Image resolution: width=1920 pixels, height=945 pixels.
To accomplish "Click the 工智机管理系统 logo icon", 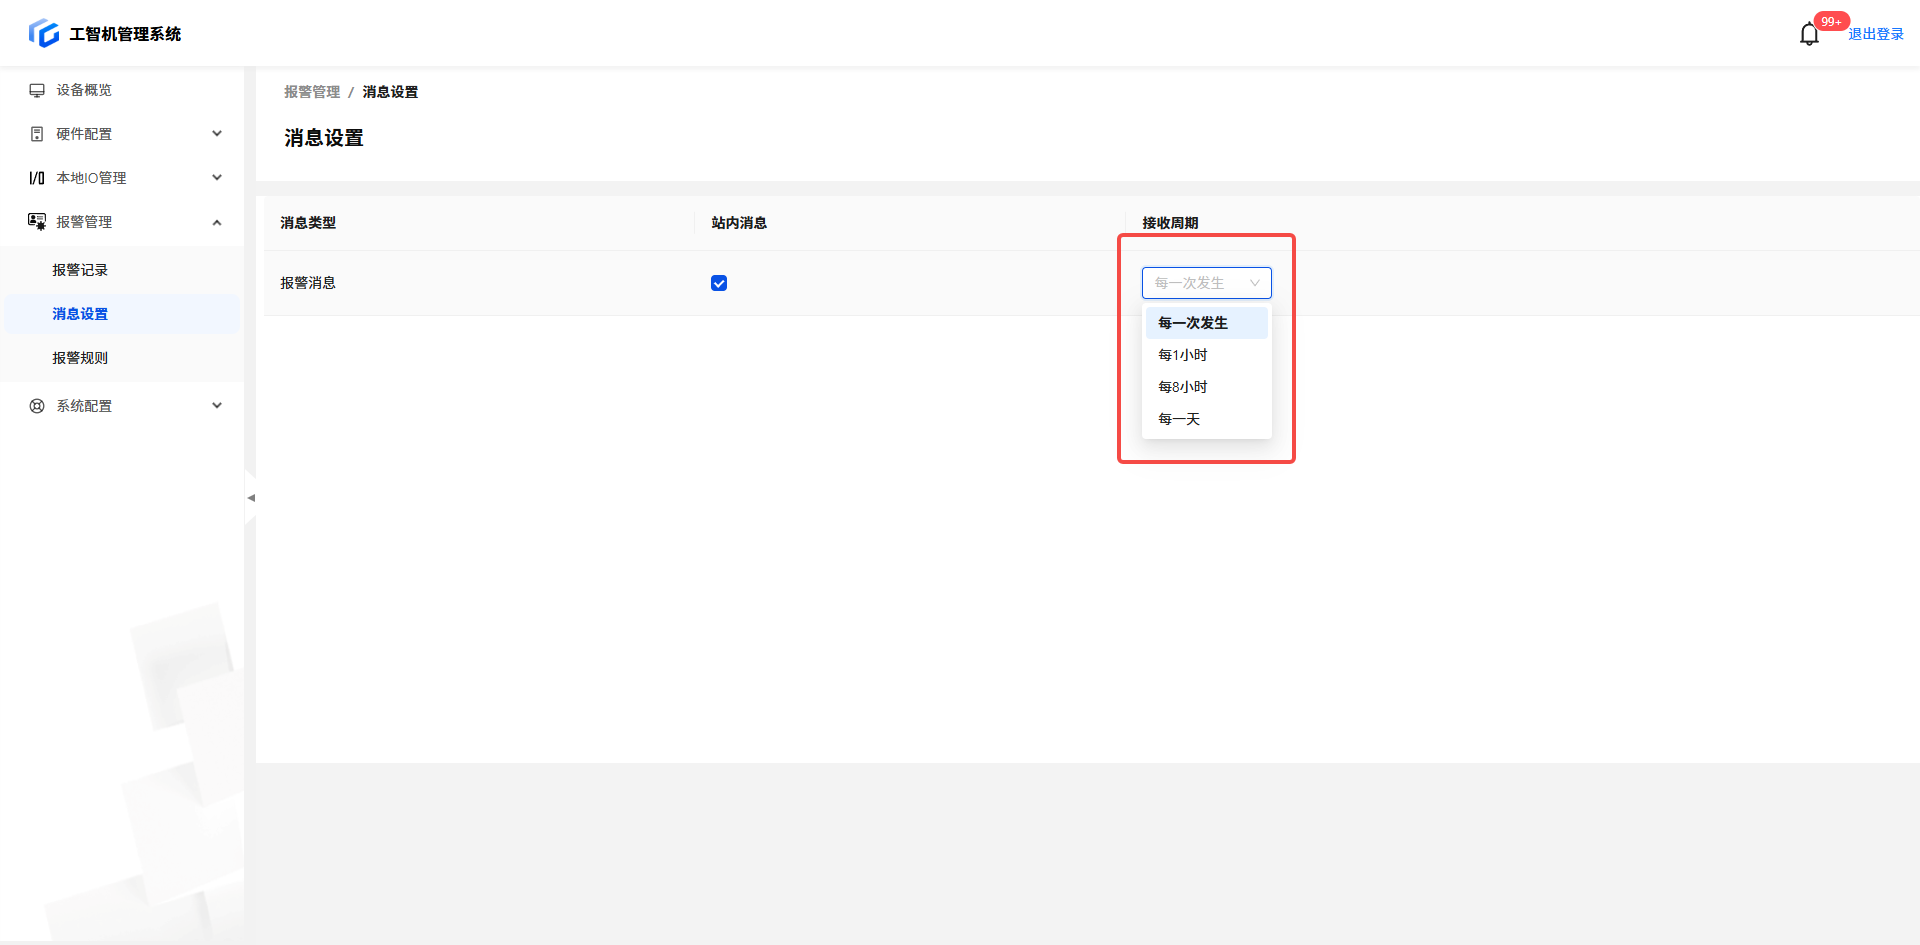I will [43, 34].
